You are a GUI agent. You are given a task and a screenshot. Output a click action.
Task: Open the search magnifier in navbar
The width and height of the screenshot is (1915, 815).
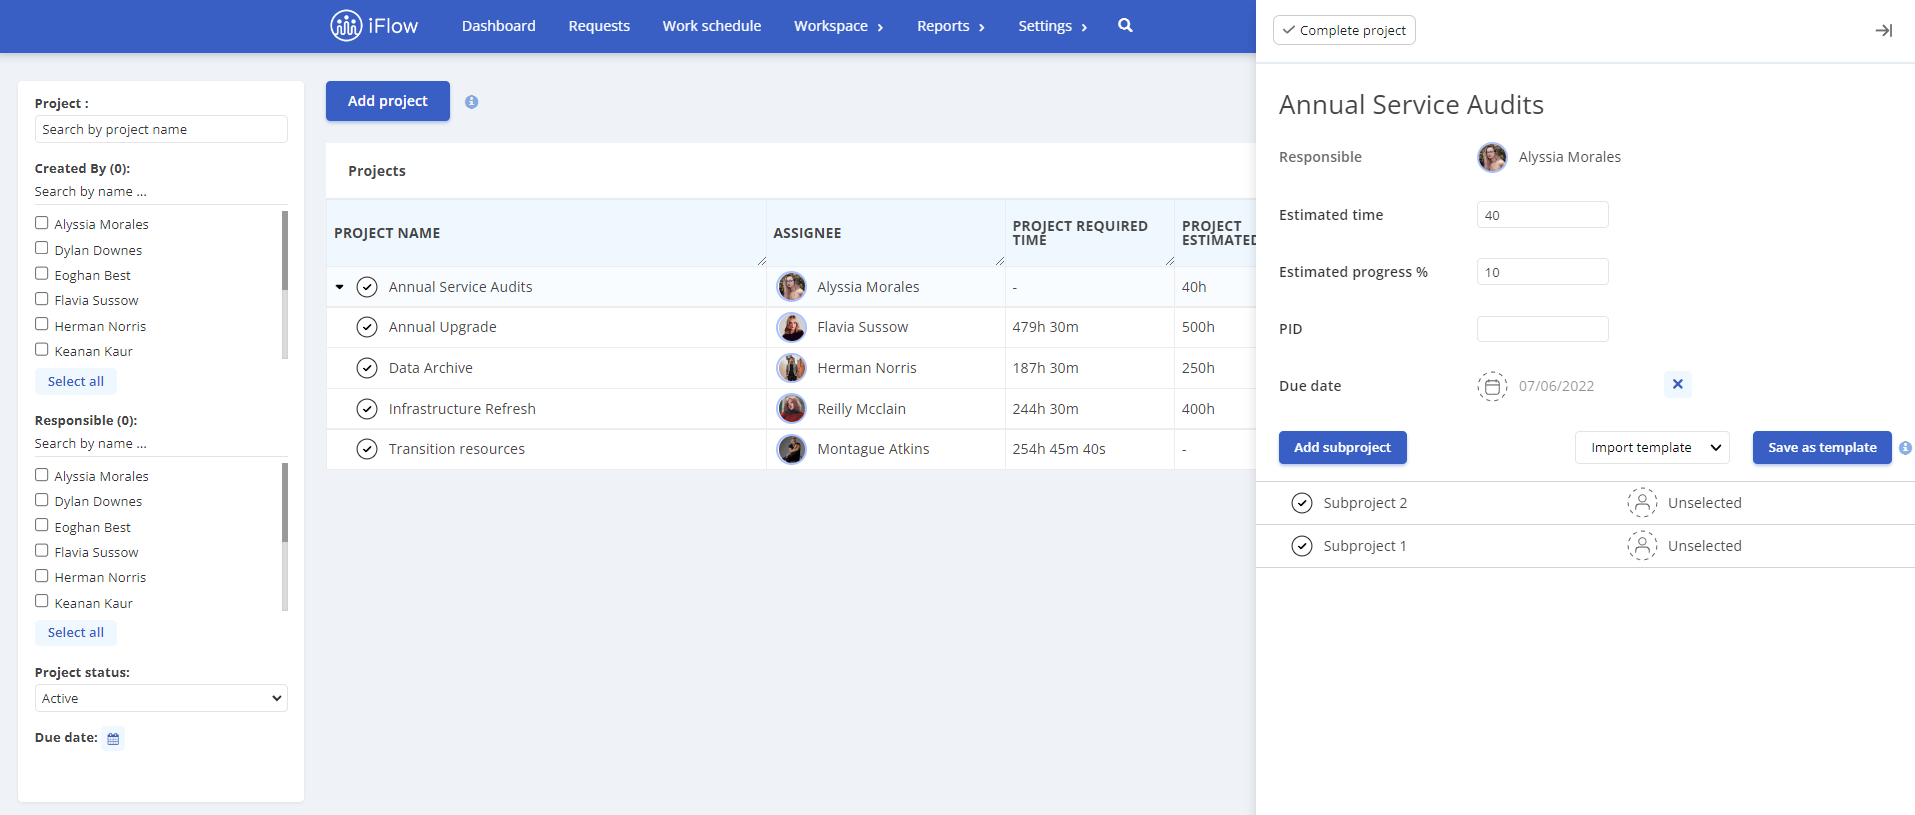click(x=1125, y=25)
